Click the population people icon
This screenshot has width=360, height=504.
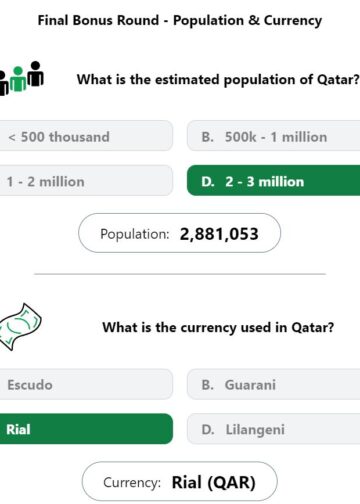tap(21, 78)
